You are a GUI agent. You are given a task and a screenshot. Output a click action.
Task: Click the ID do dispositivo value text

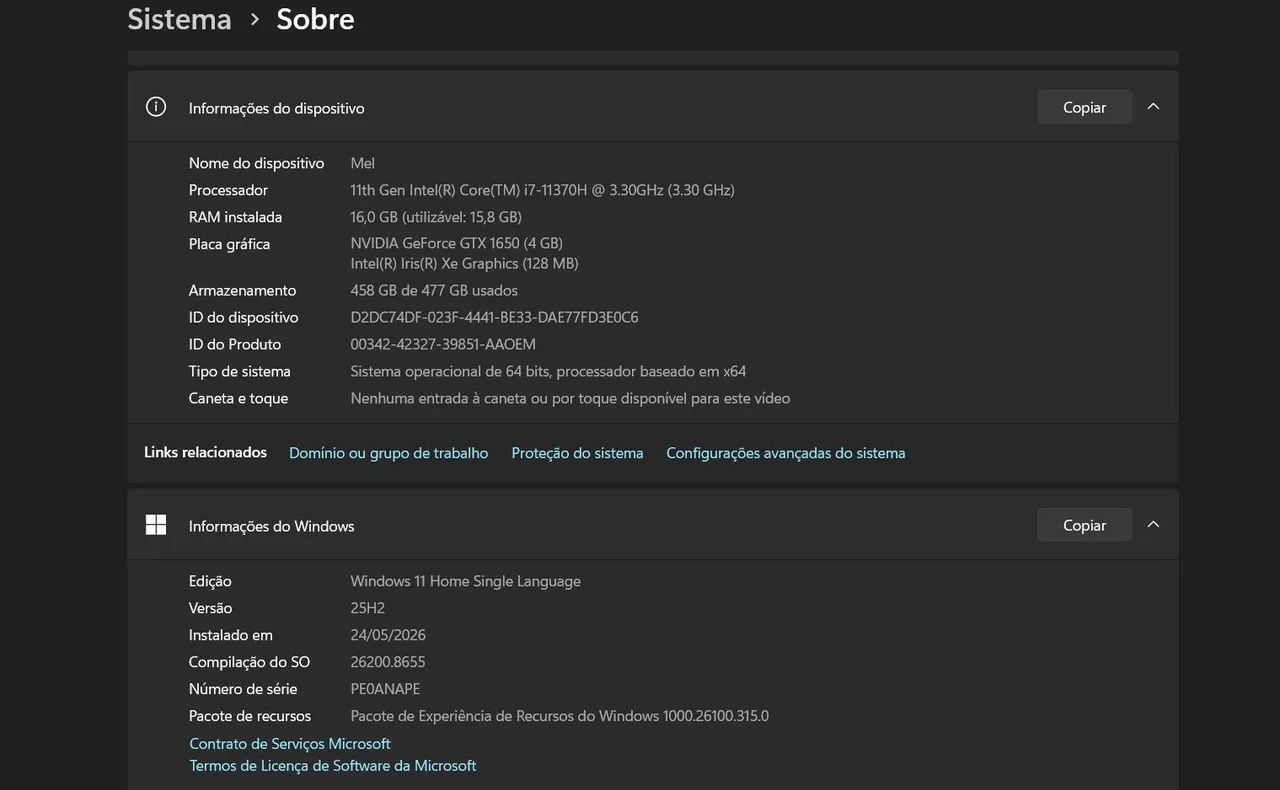tap(494, 317)
